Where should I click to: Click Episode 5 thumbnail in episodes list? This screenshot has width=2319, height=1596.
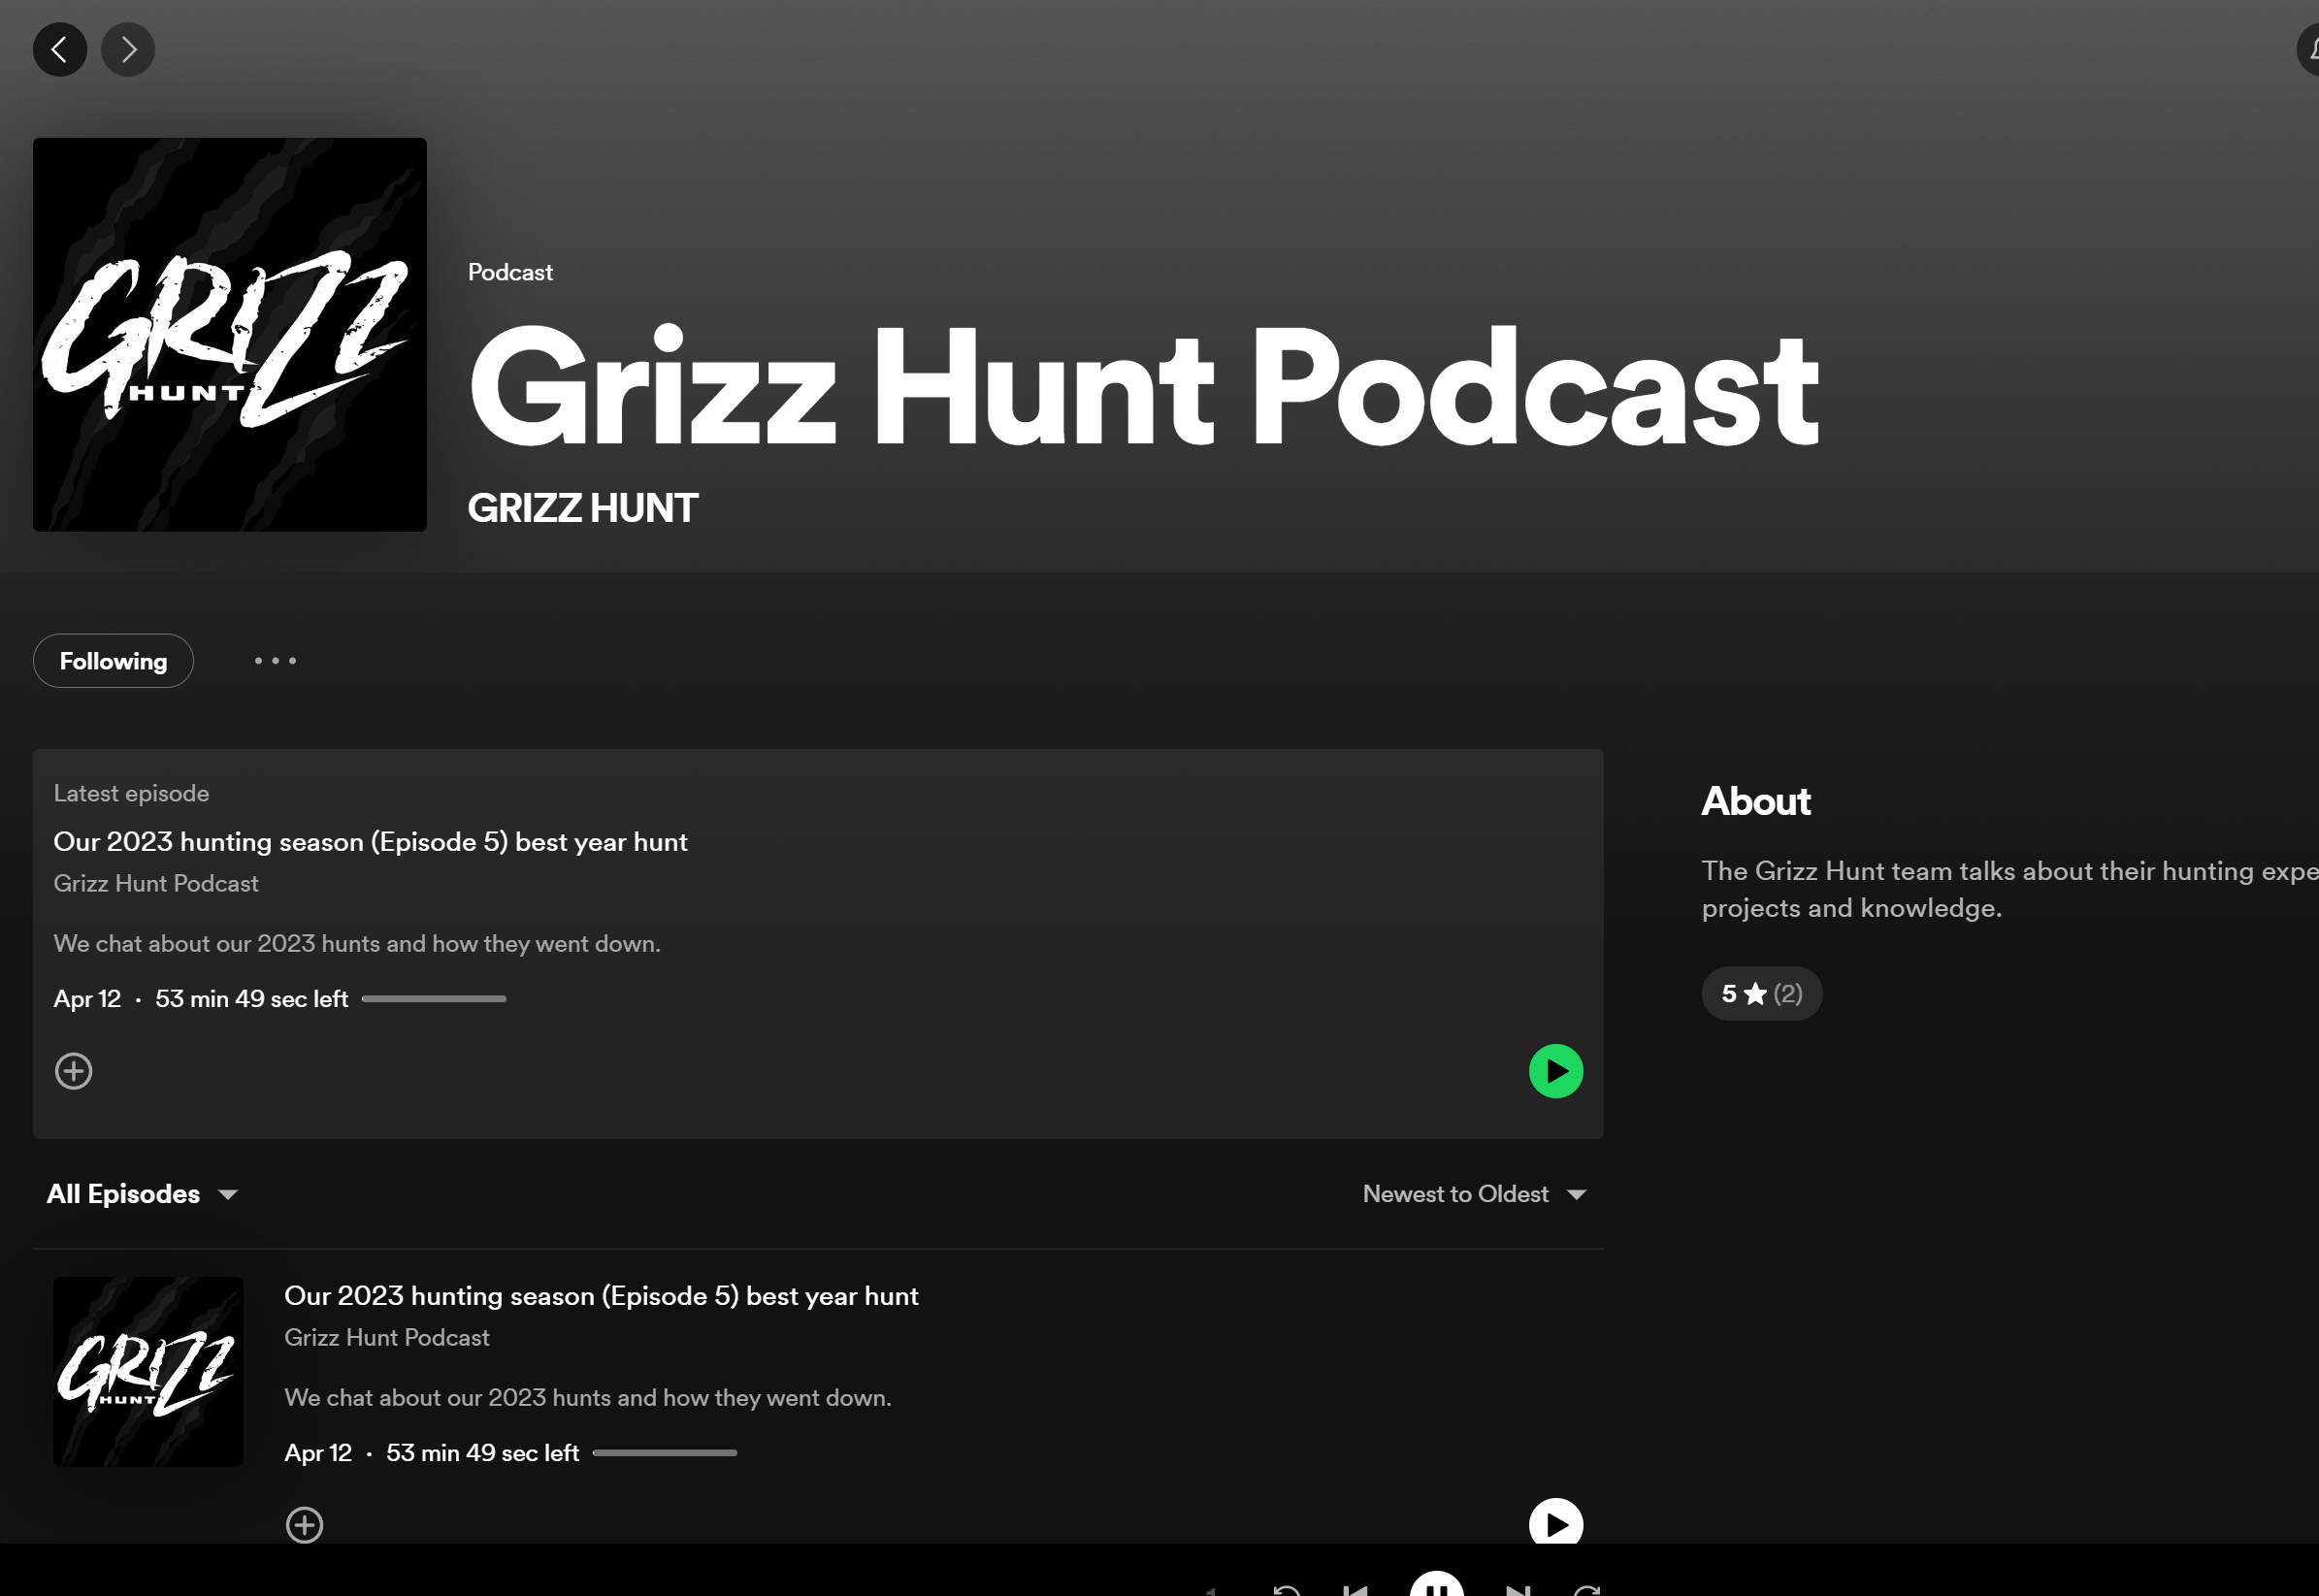point(148,1371)
